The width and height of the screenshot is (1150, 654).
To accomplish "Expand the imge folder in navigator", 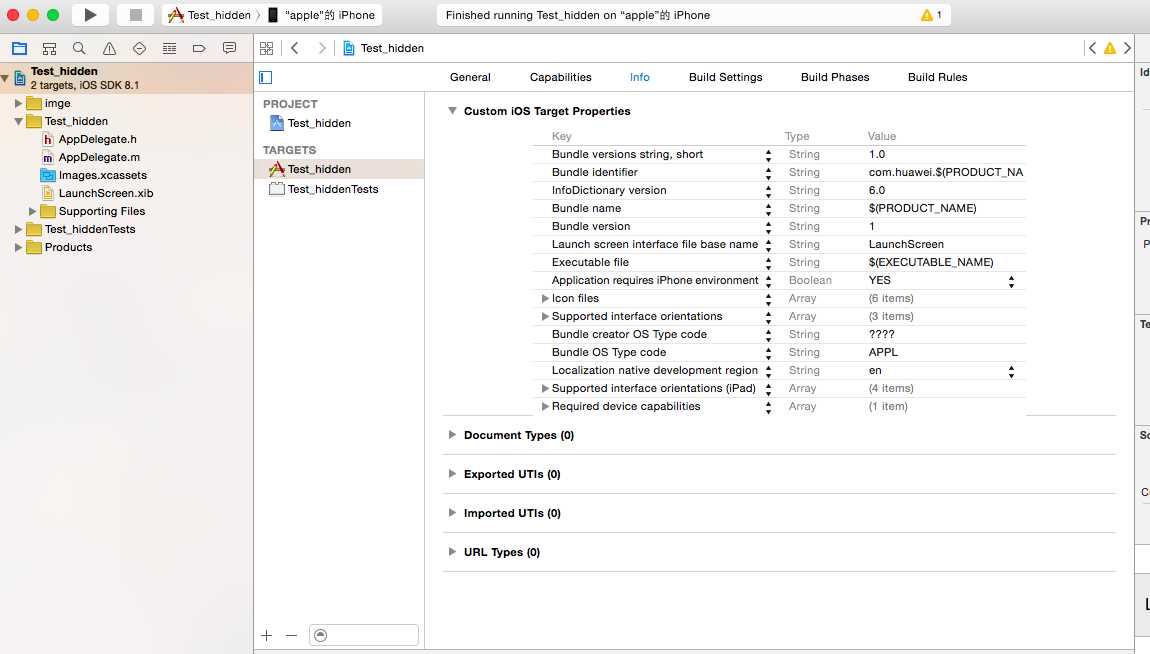I will coord(18,103).
